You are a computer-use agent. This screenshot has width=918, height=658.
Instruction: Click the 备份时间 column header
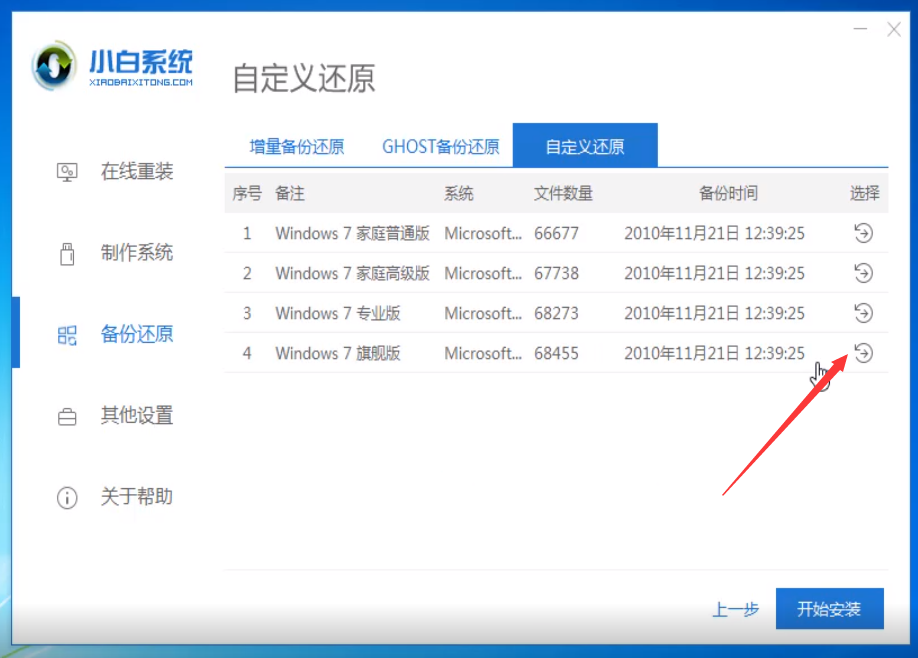728,193
